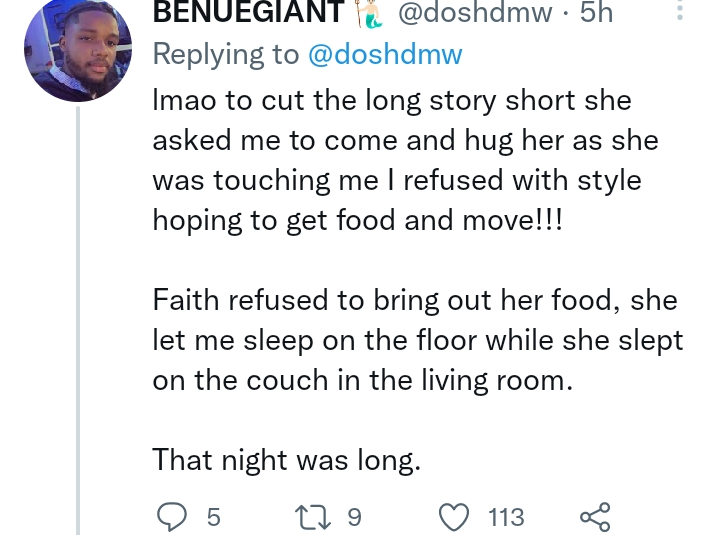Select the 'Faith refused to bring out' paragraph
The width and height of the screenshot is (720, 535).
(418, 340)
